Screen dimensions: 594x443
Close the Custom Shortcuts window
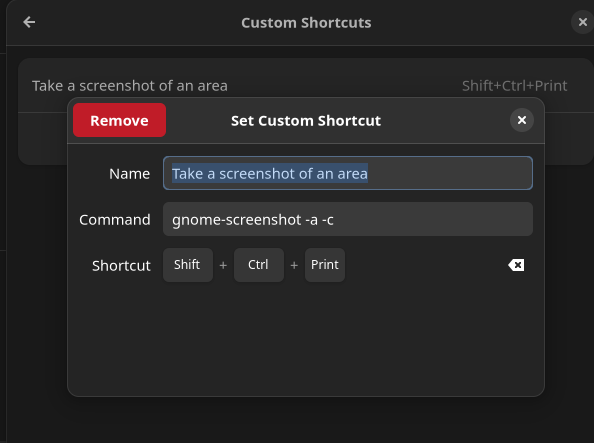pos(583,22)
